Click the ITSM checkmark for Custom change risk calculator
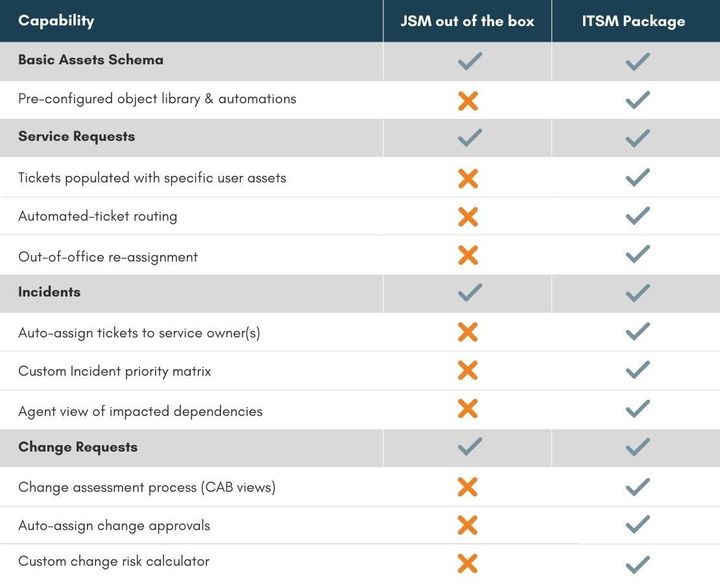This screenshot has width=720, height=584. 637,564
